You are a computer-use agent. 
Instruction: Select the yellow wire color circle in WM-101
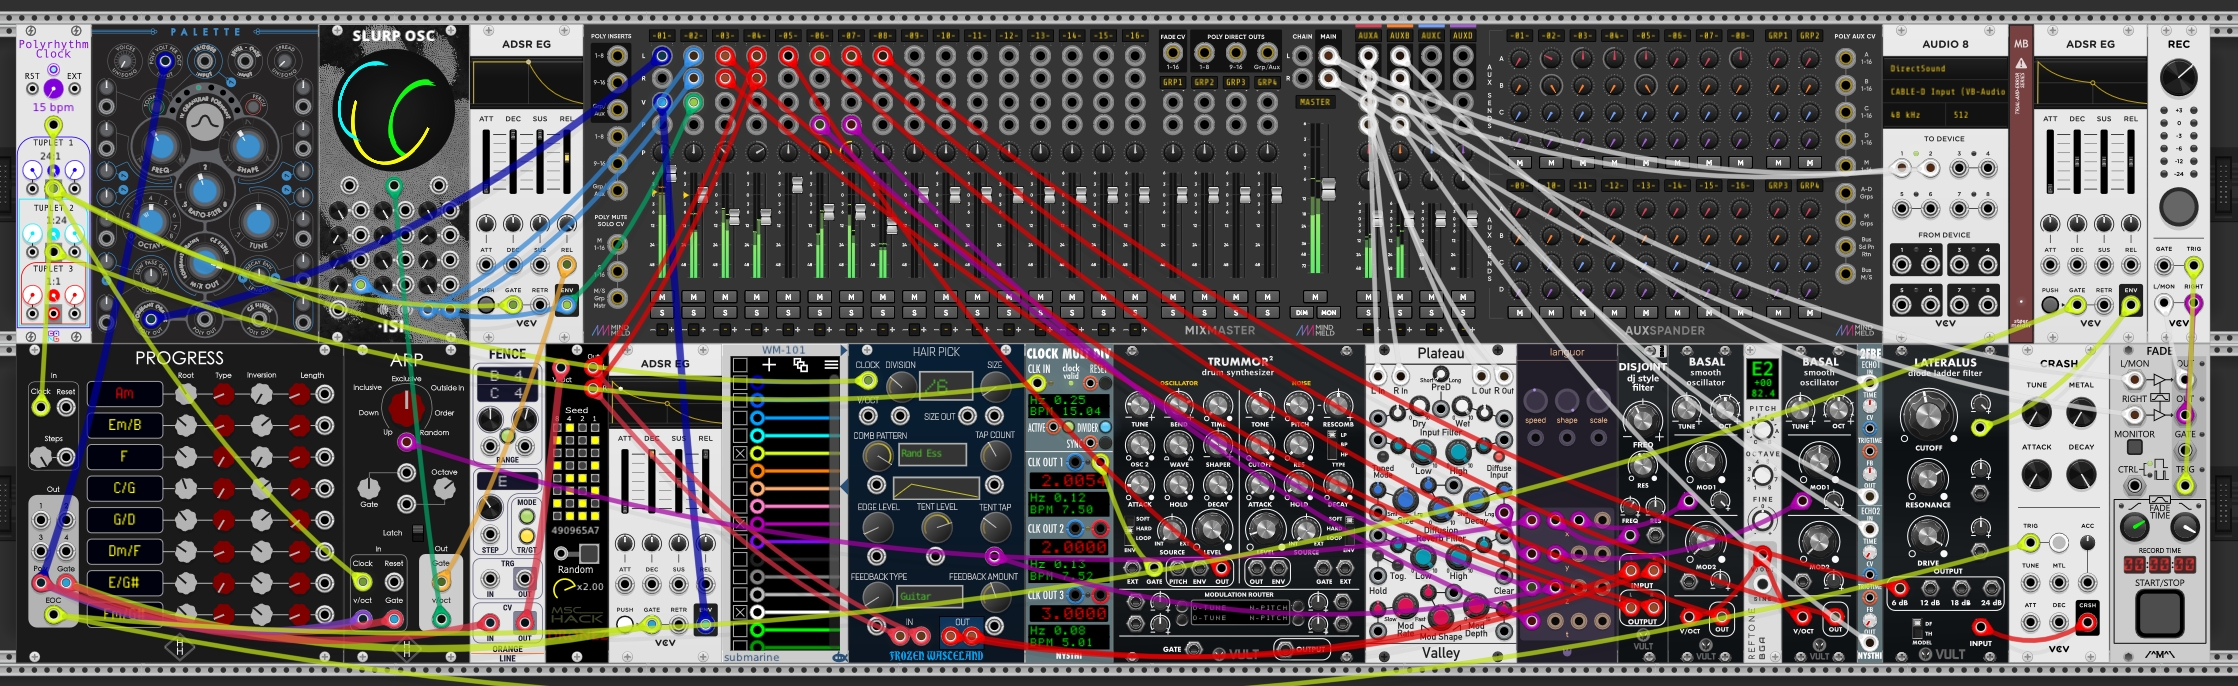pyautogui.click(x=758, y=453)
